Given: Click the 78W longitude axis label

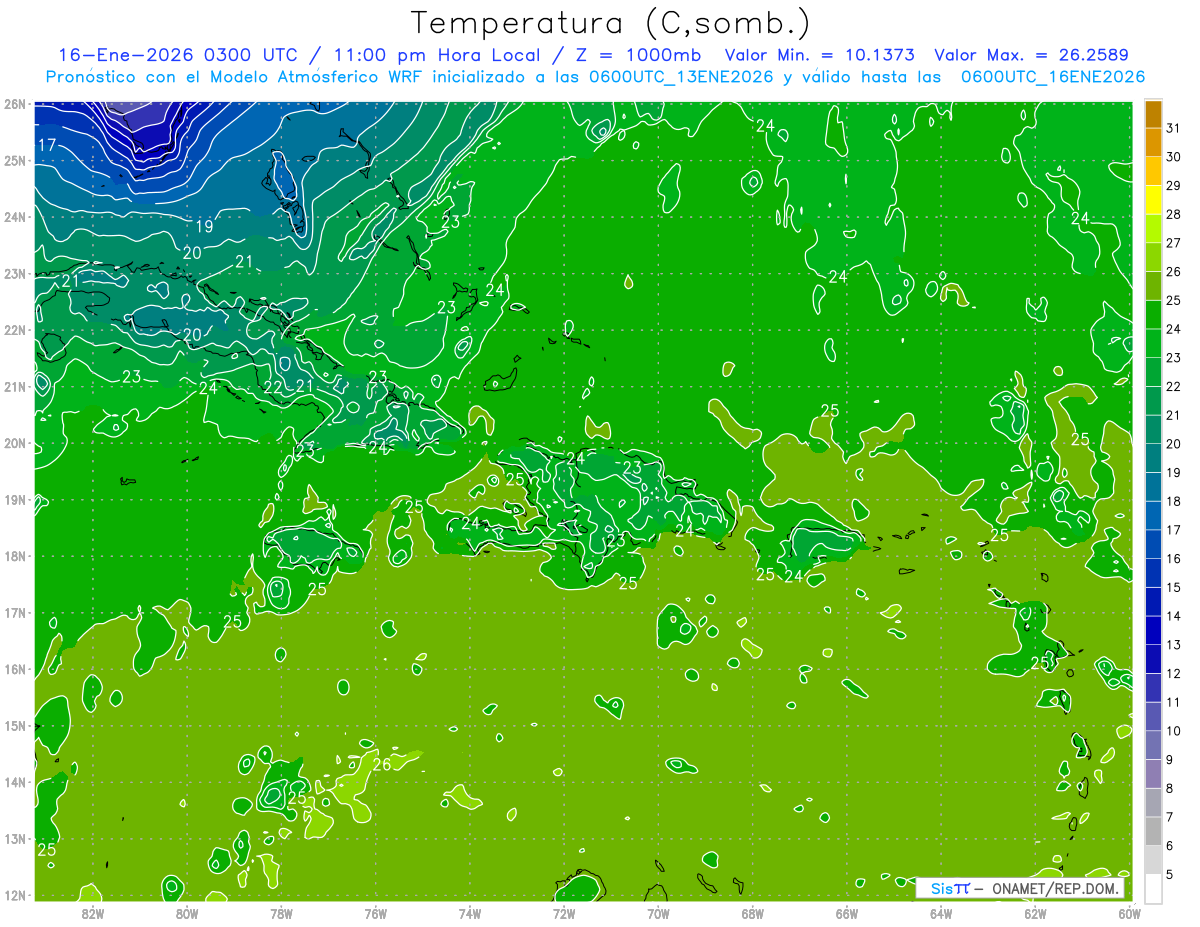Looking at the screenshot, I should pos(281,912).
